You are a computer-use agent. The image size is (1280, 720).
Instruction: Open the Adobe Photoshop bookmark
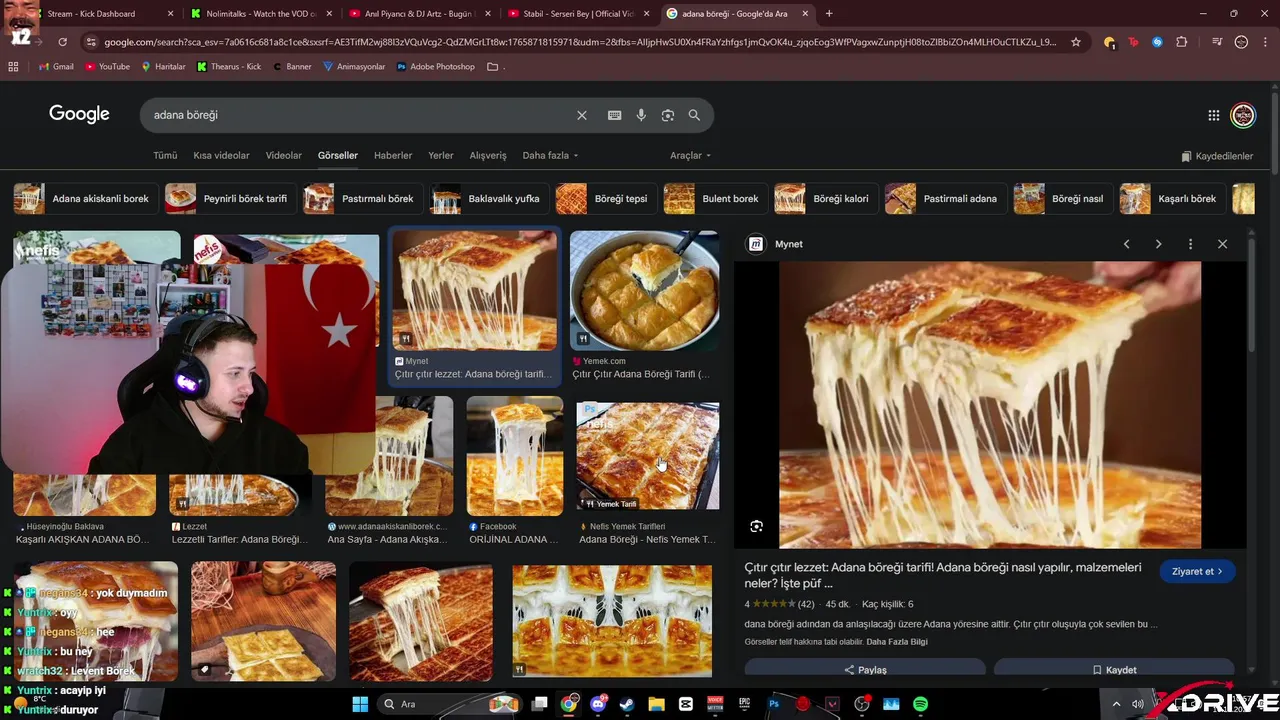pyautogui.click(x=435, y=67)
